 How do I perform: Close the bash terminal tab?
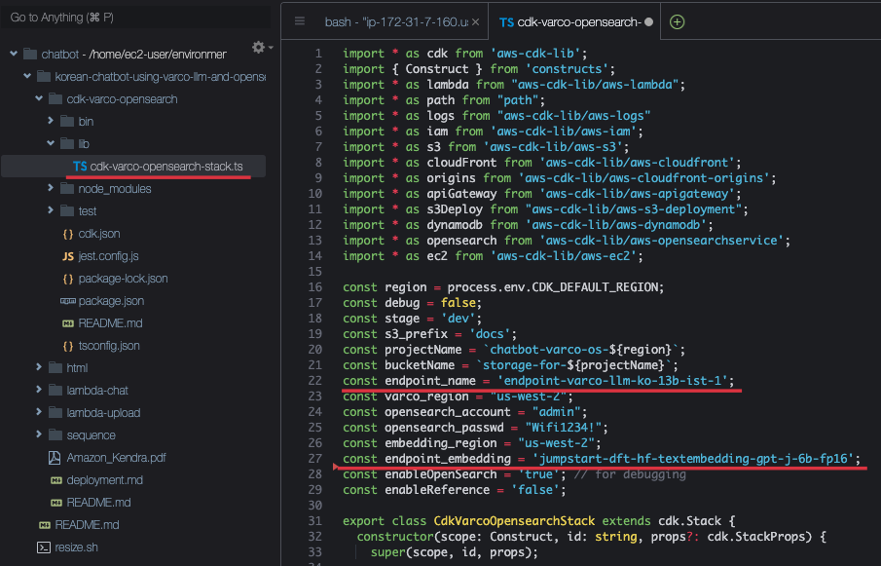(475, 22)
